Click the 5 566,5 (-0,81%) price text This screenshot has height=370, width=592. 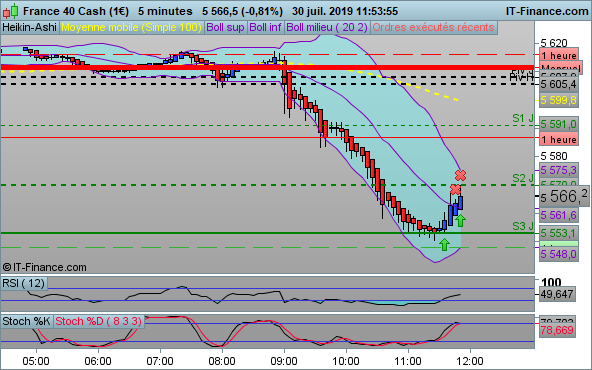[242, 11]
